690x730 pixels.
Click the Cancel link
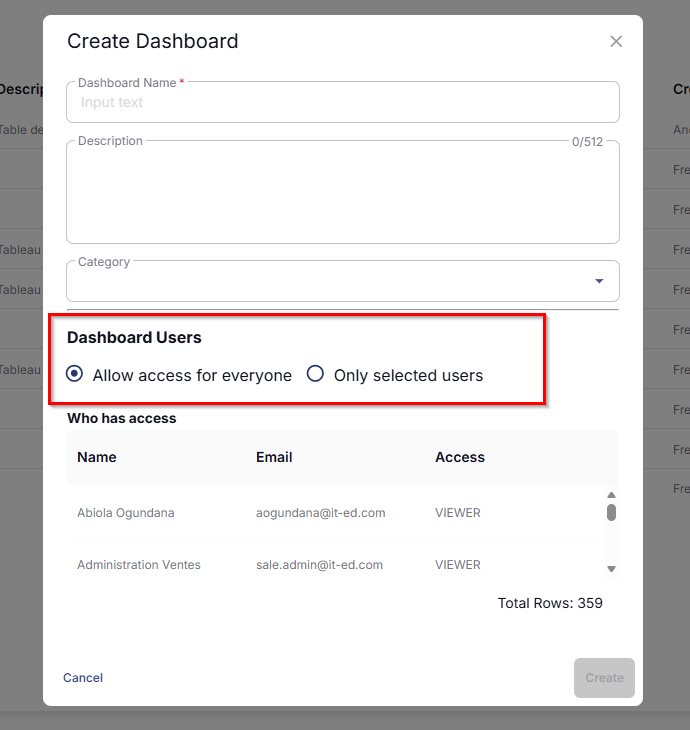[83, 678]
